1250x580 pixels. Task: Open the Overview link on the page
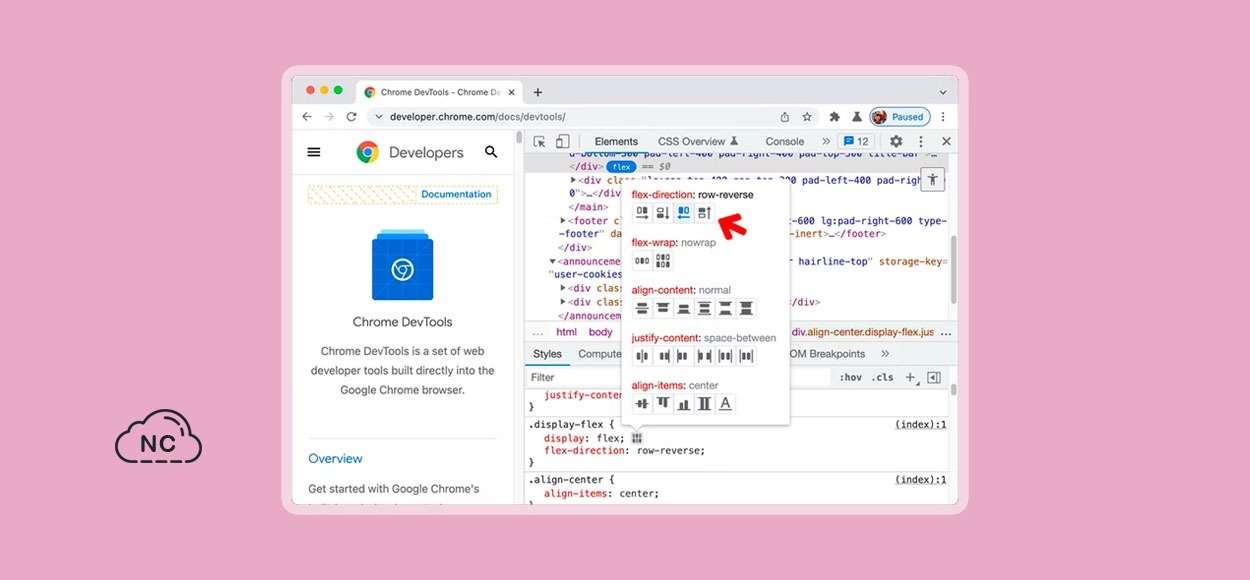point(335,459)
